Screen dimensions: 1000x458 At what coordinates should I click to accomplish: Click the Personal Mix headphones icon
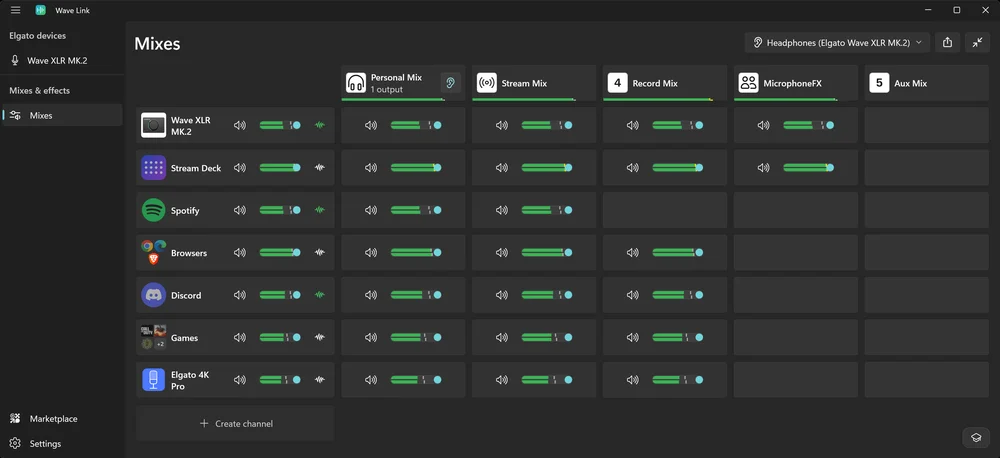click(356, 83)
